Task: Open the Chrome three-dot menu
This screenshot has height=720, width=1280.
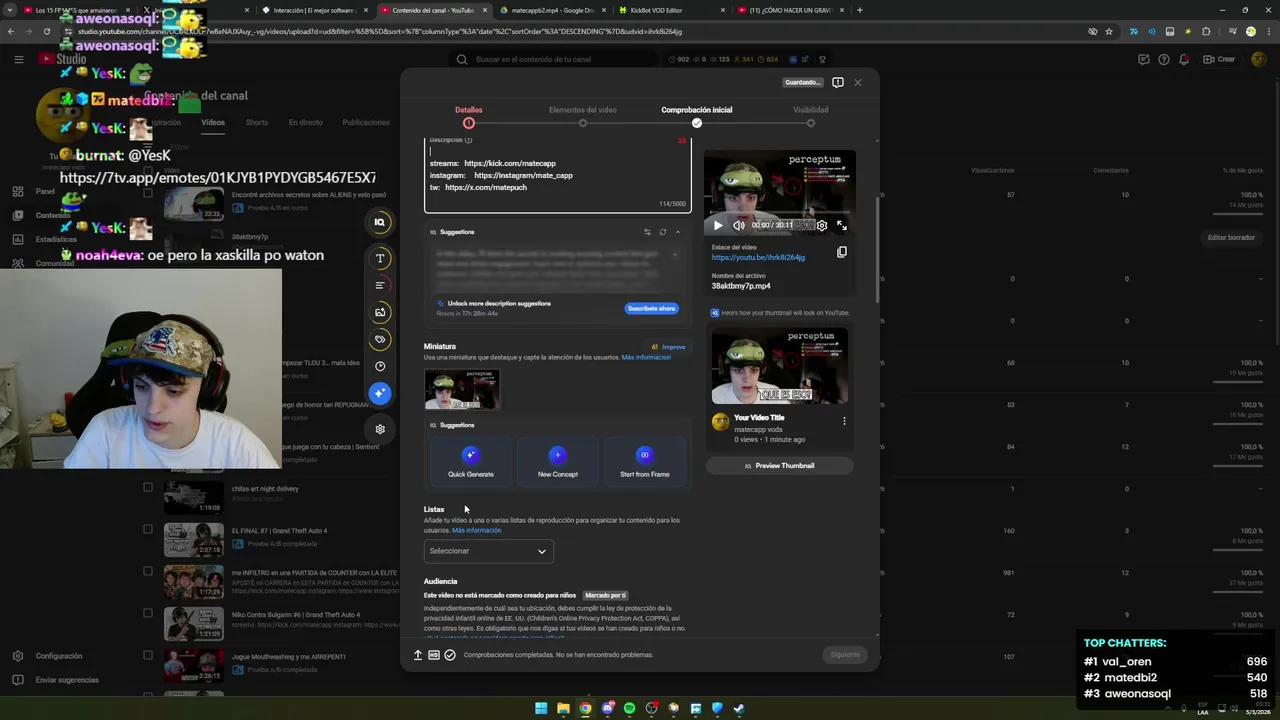Action: (x=1268, y=31)
